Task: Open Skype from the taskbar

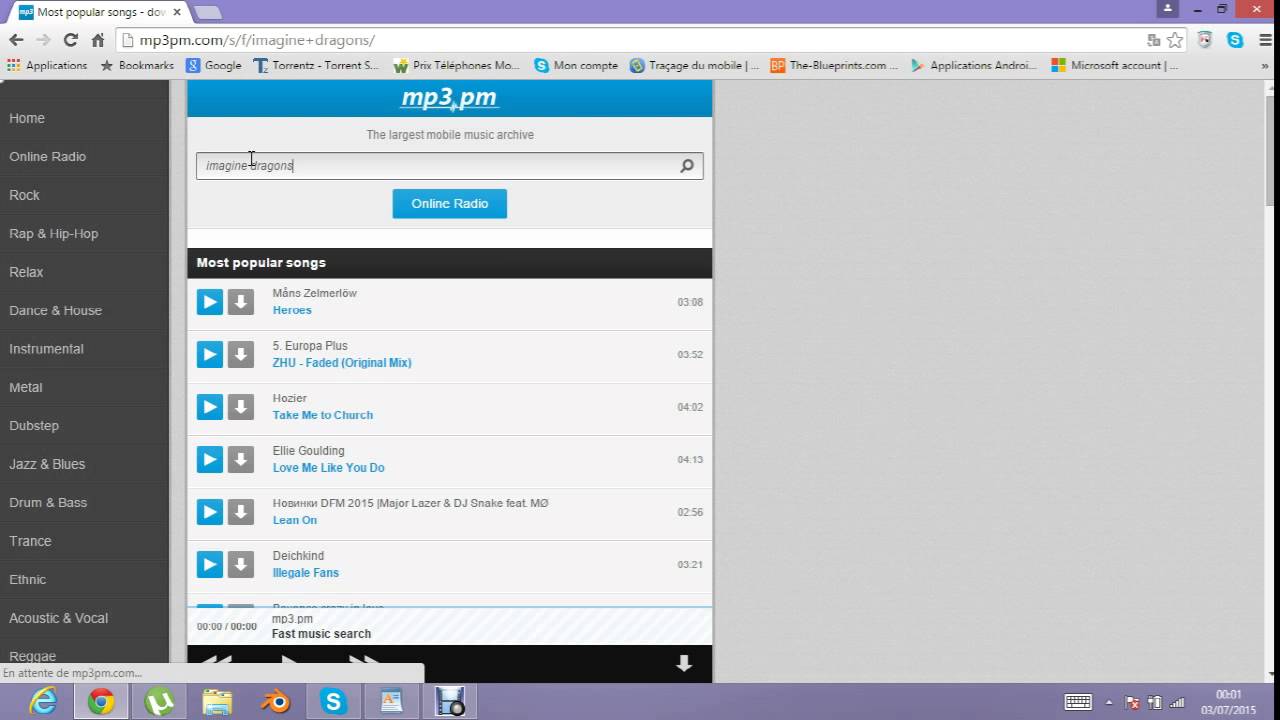Action: click(x=333, y=702)
